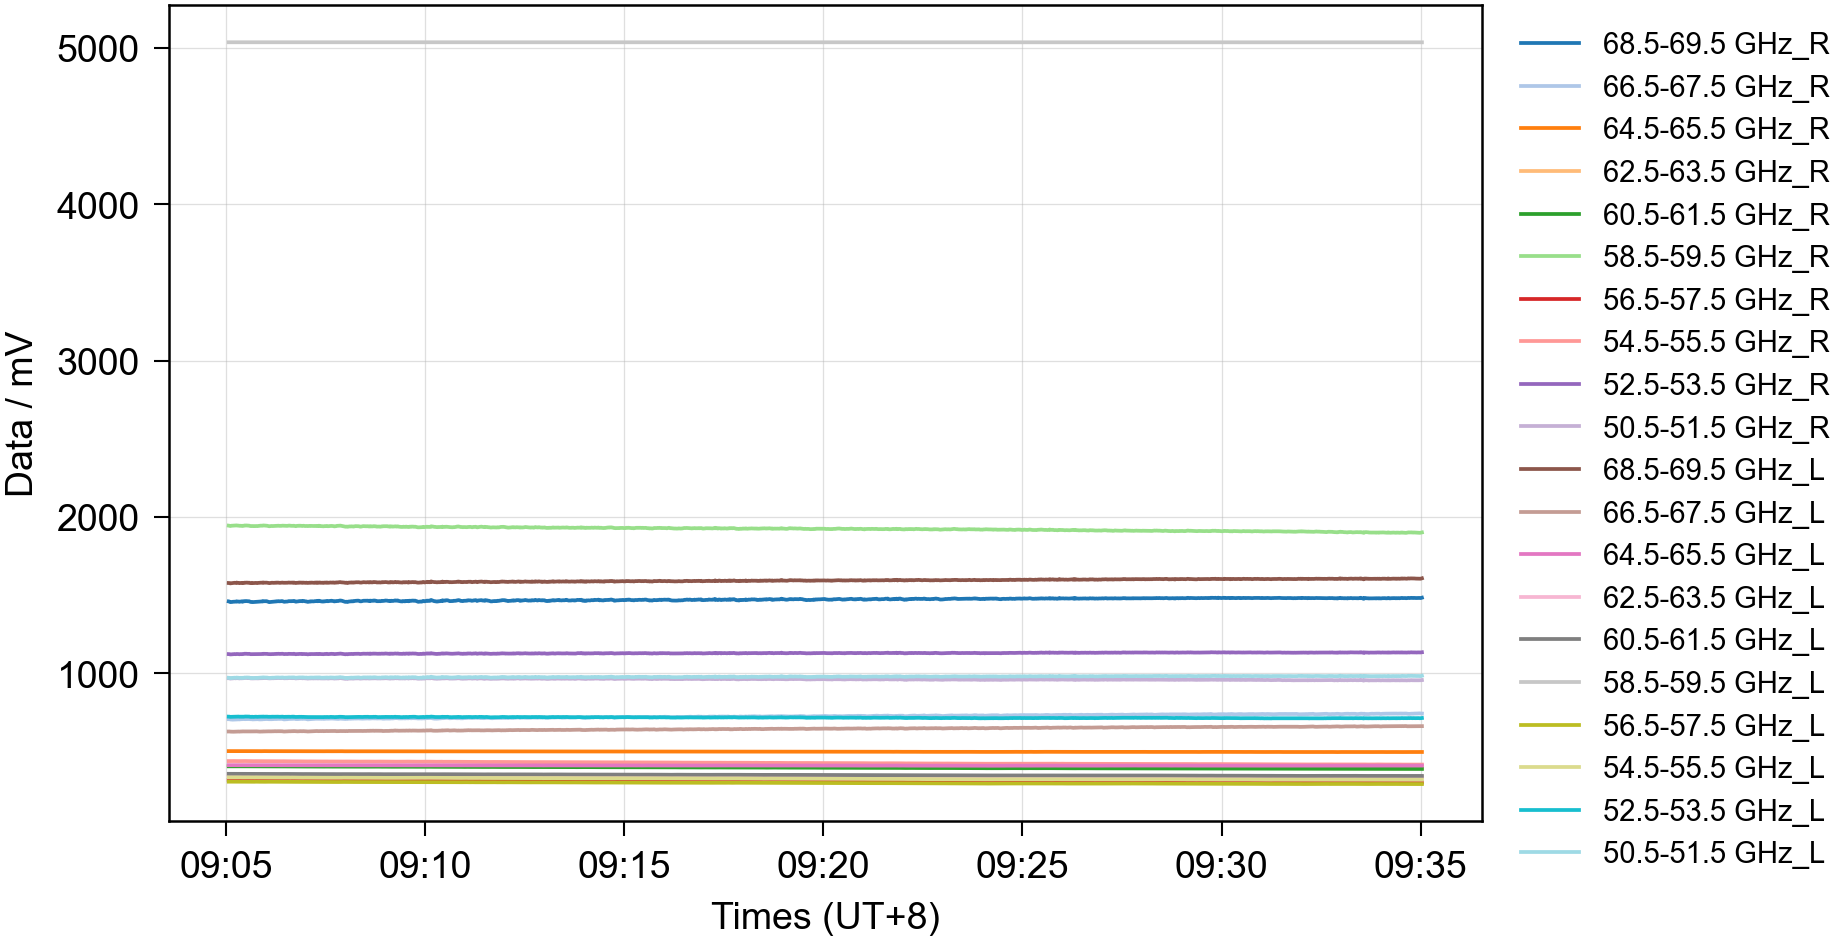This screenshot has width=1847, height=941.
Task: Click the "Times (UT+8)" x-axis title
Action: (825, 916)
